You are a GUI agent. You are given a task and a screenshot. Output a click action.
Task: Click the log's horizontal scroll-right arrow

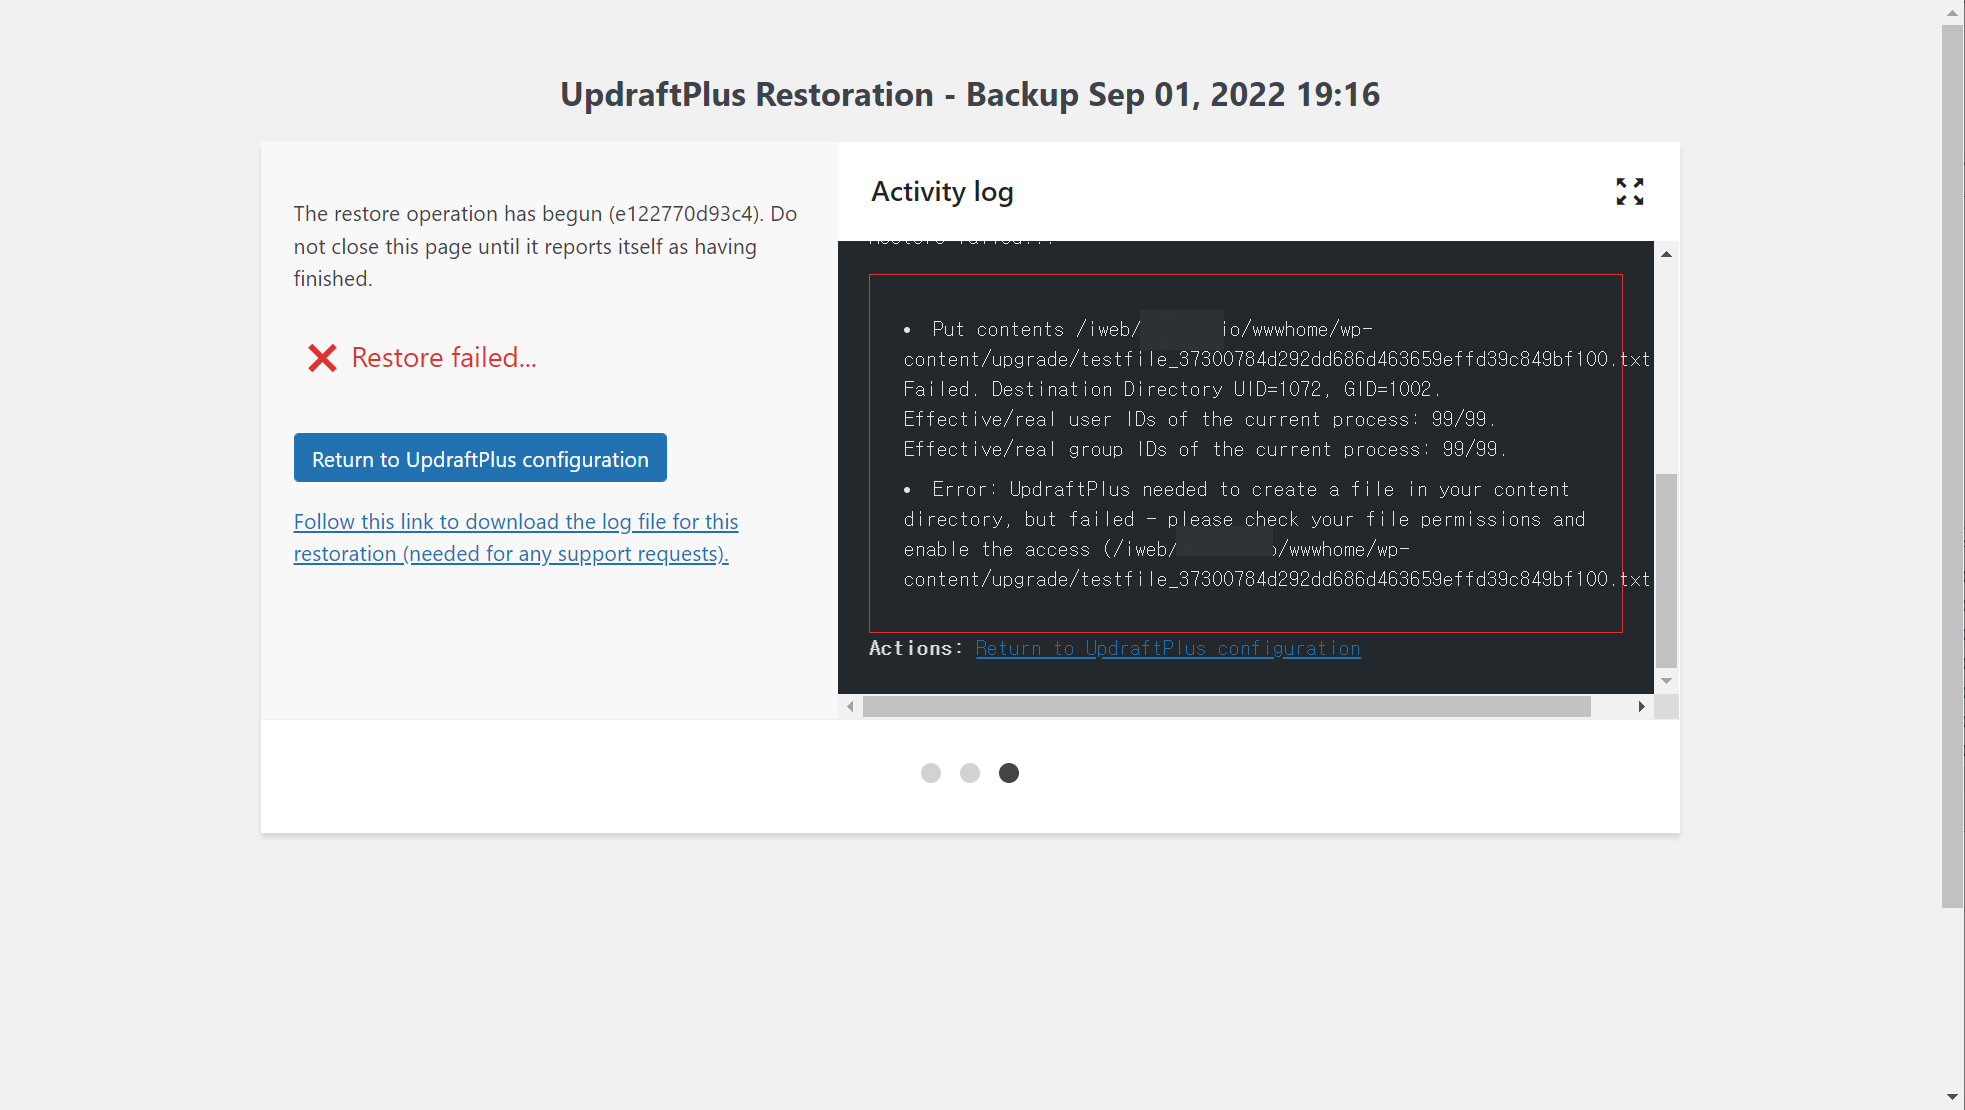coord(1641,706)
